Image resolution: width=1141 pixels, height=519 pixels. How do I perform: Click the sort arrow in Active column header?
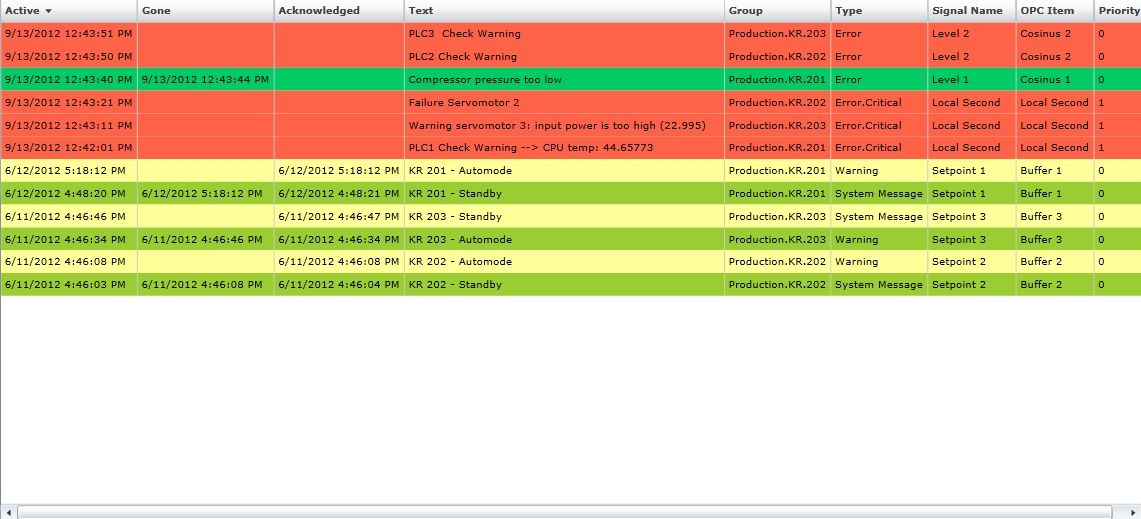(x=48, y=11)
